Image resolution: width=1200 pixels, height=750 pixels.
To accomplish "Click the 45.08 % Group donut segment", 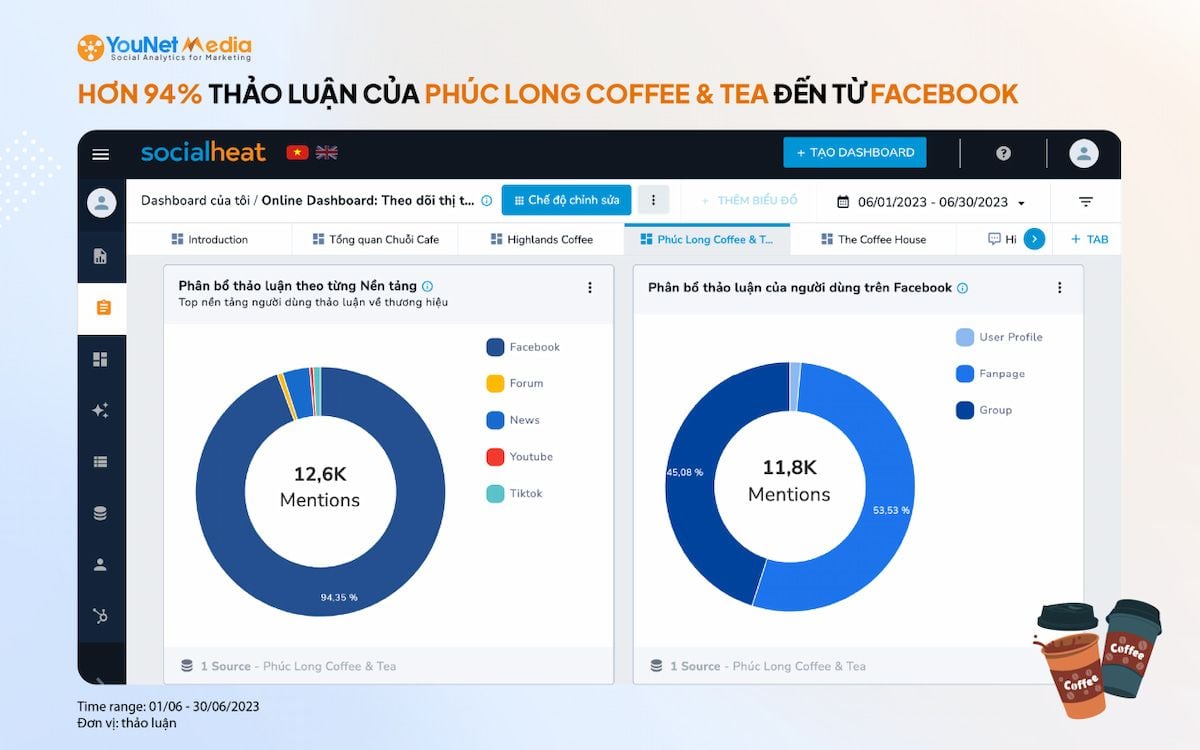I will [x=685, y=472].
